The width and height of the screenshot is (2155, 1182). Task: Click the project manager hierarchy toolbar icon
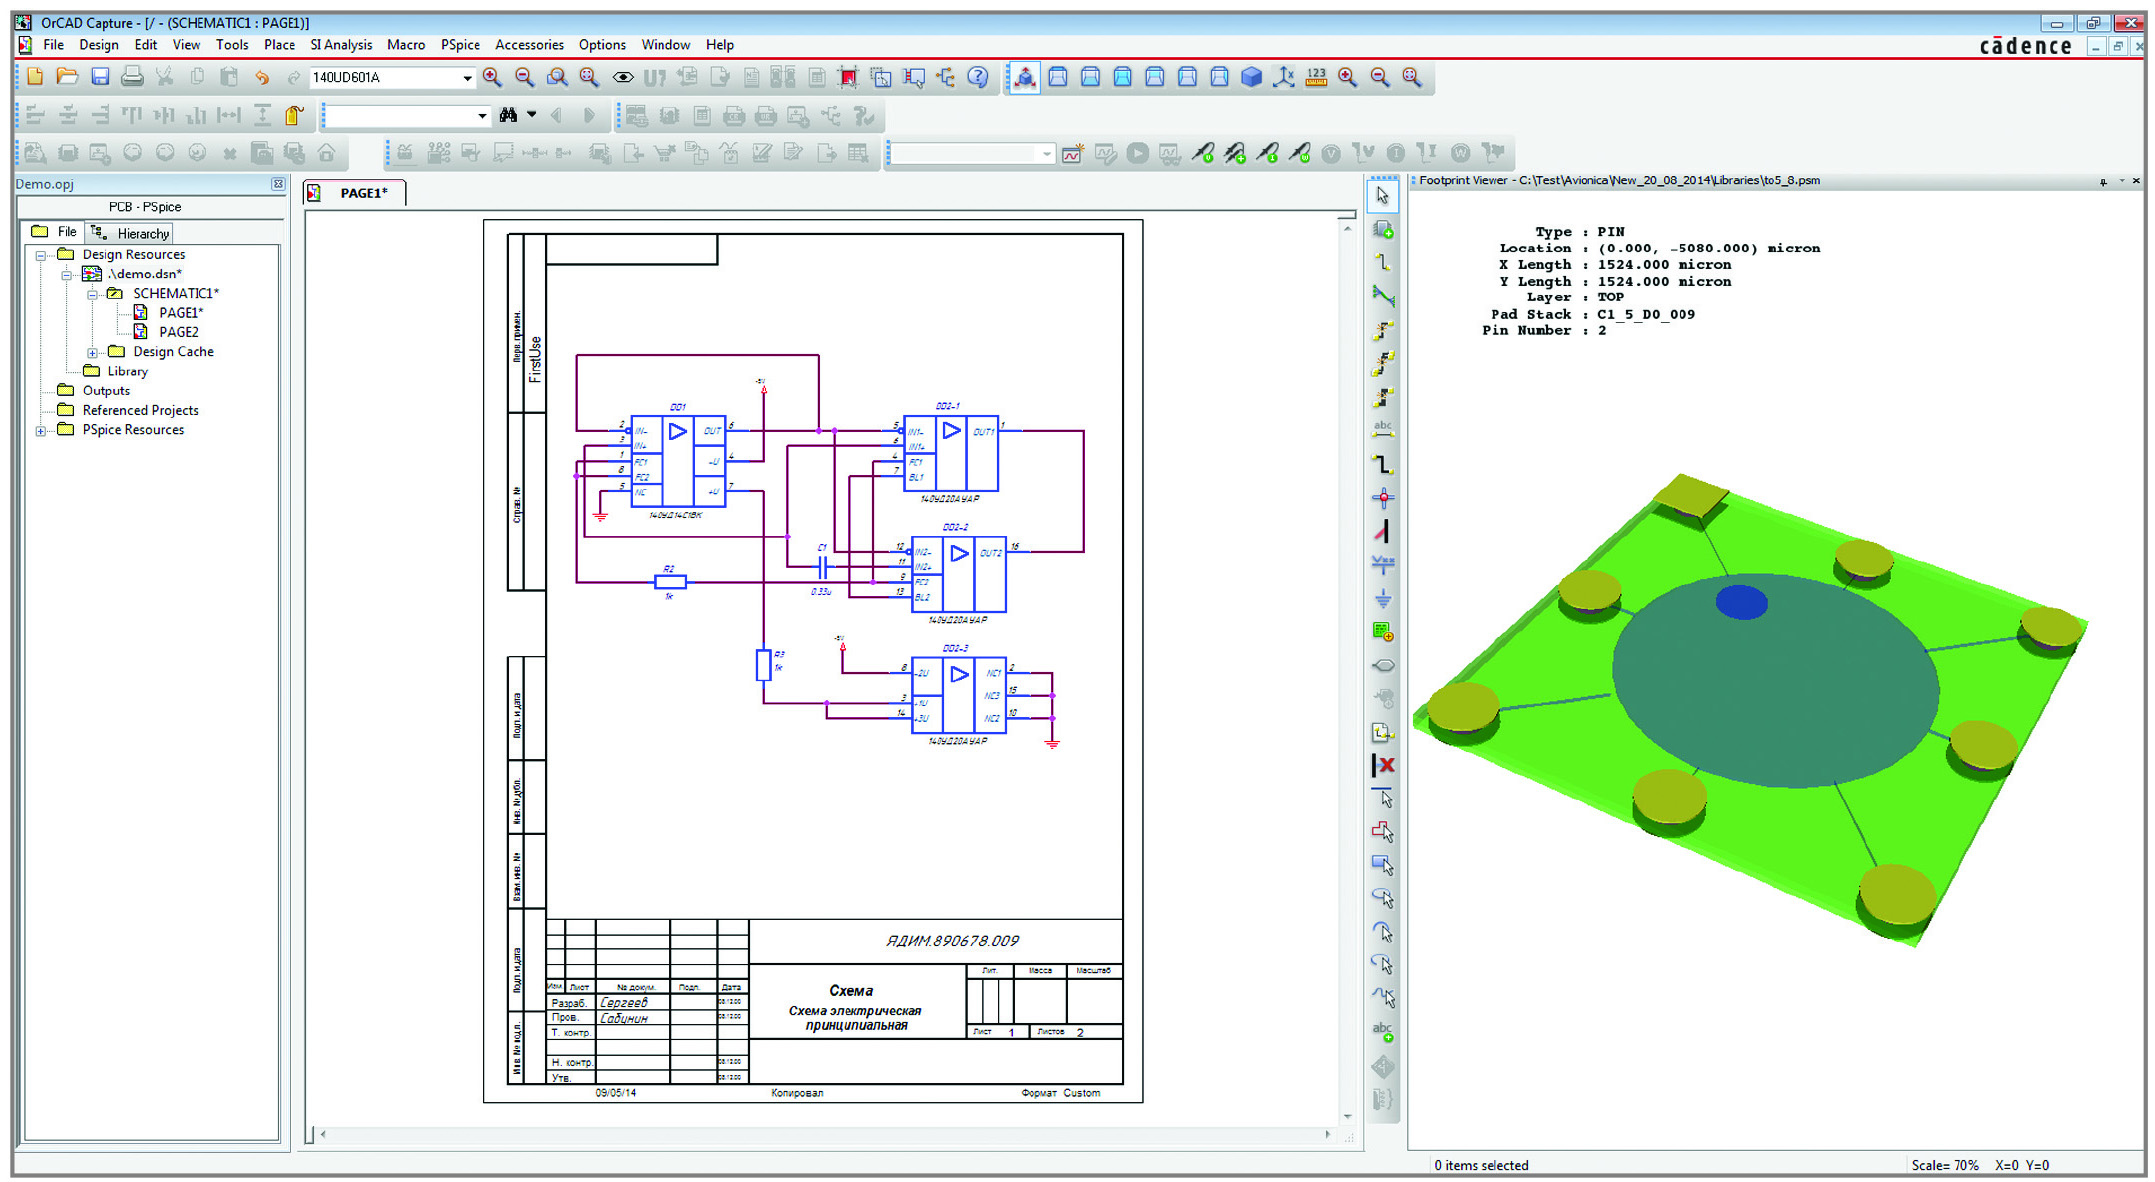click(946, 77)
